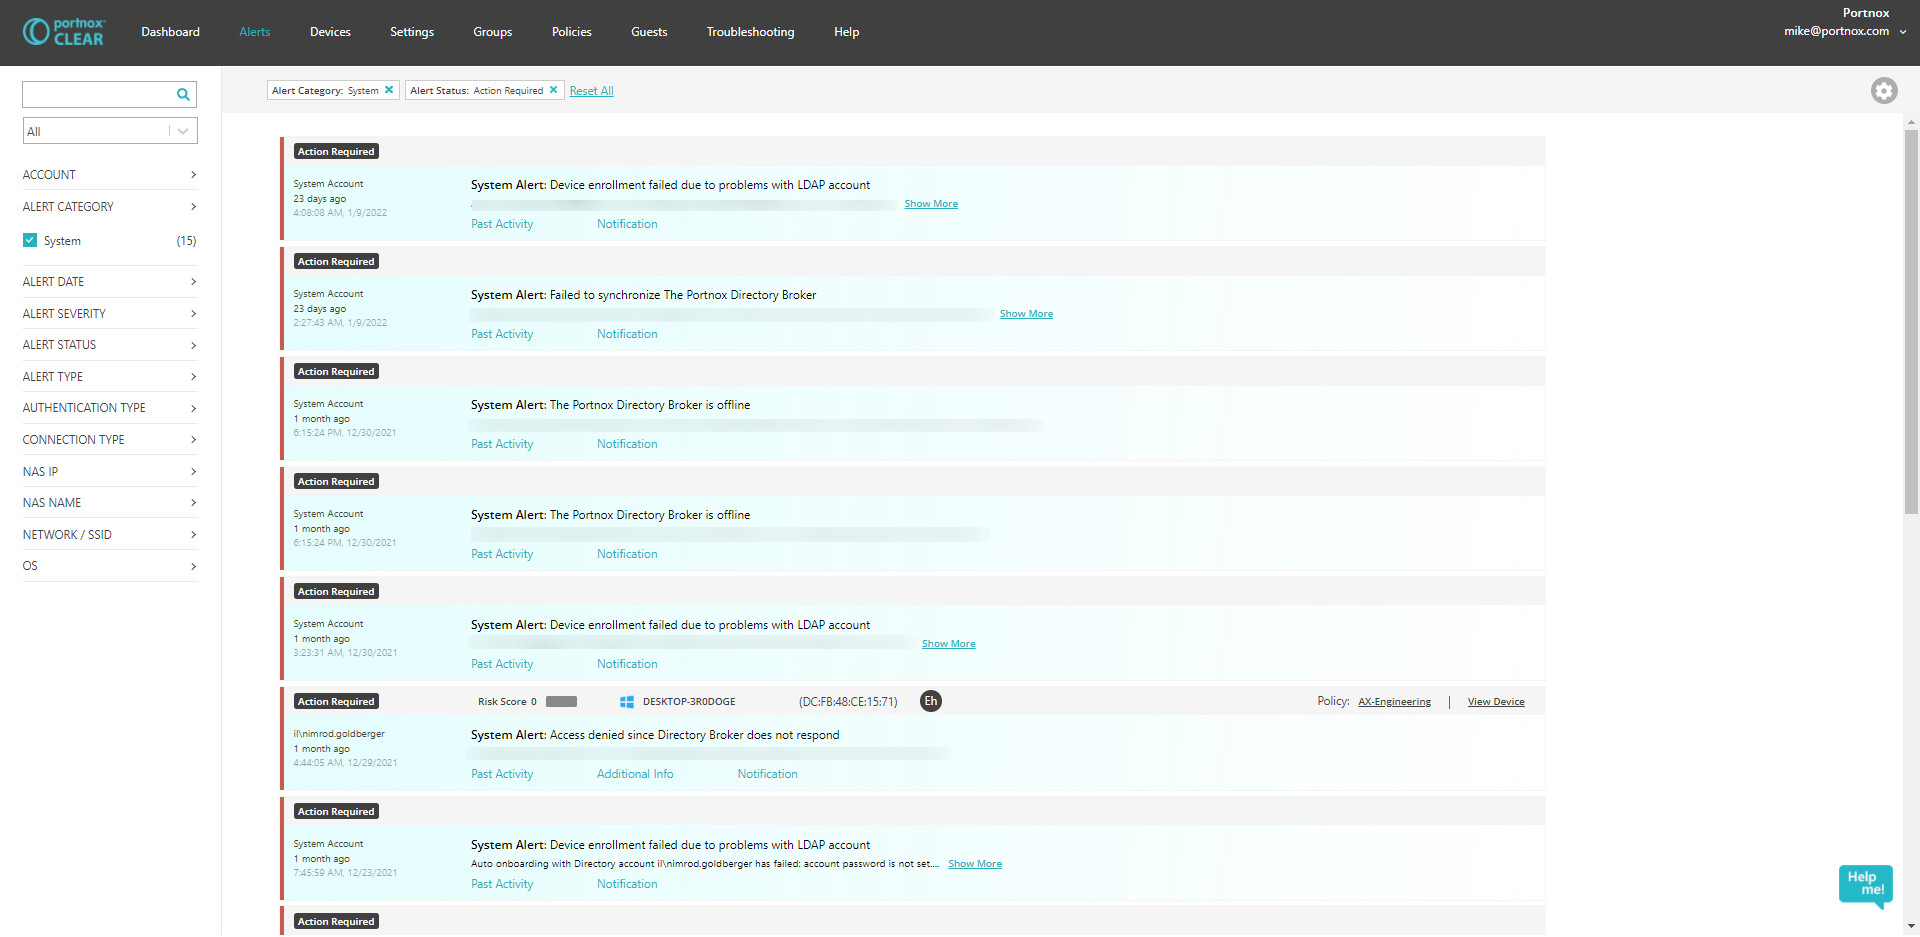
Task: Open the user account dropdown arrow
Action: (1903, 32)
